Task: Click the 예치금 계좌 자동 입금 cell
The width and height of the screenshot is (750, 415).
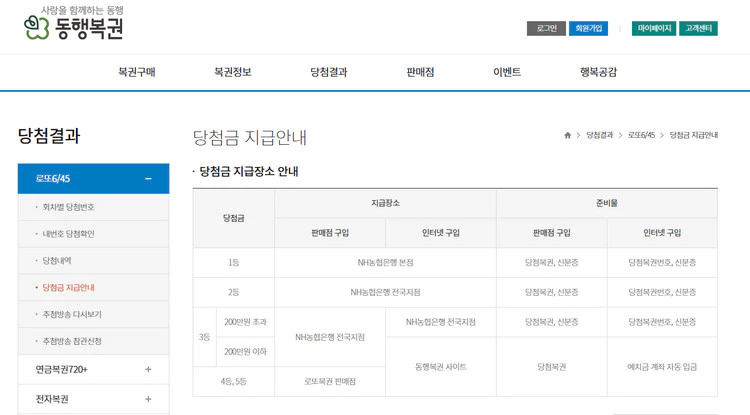Action: [662, 367]
